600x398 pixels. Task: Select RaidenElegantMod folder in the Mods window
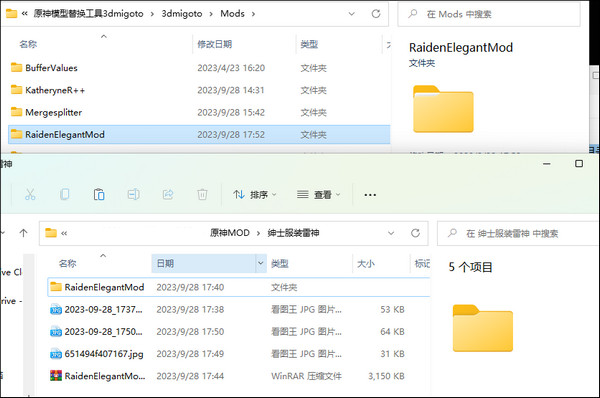[199, 134]
